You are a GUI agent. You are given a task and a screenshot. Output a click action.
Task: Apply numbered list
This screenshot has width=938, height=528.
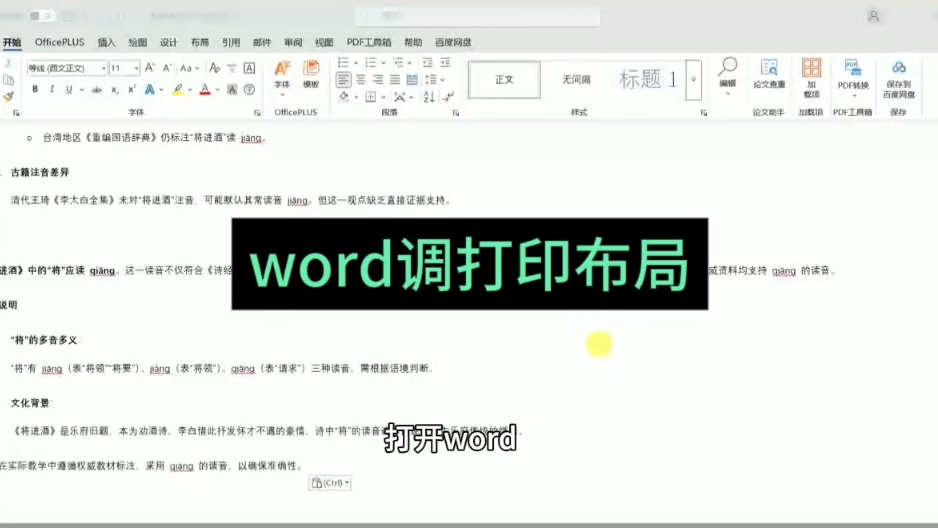[x=371, y=62]
